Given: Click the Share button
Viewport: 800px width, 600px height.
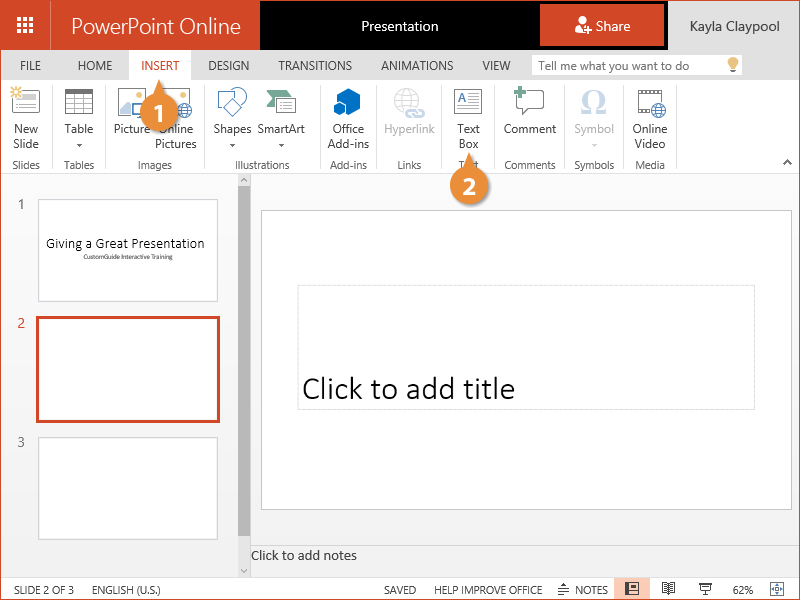Looking at the screenshot, I should [602, 26].
